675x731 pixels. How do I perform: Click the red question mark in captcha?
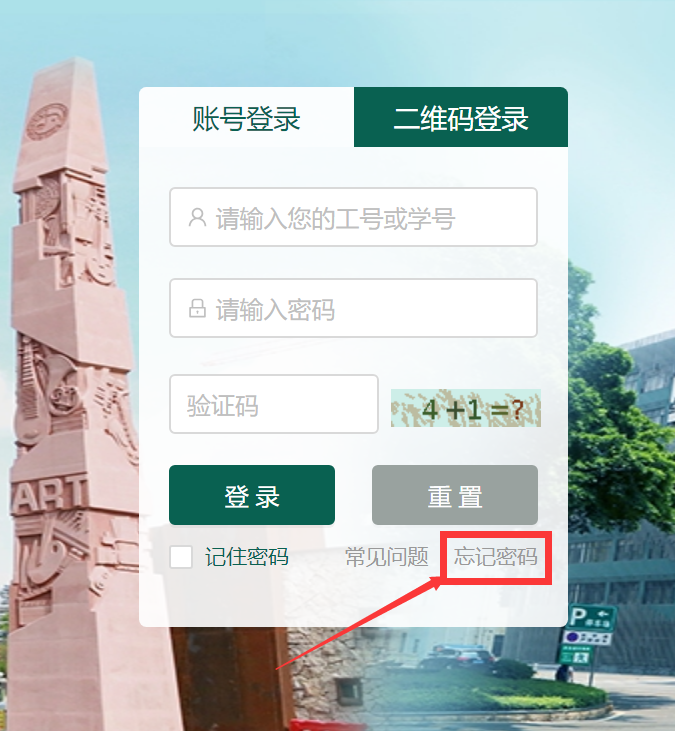(x=517, y=410)
